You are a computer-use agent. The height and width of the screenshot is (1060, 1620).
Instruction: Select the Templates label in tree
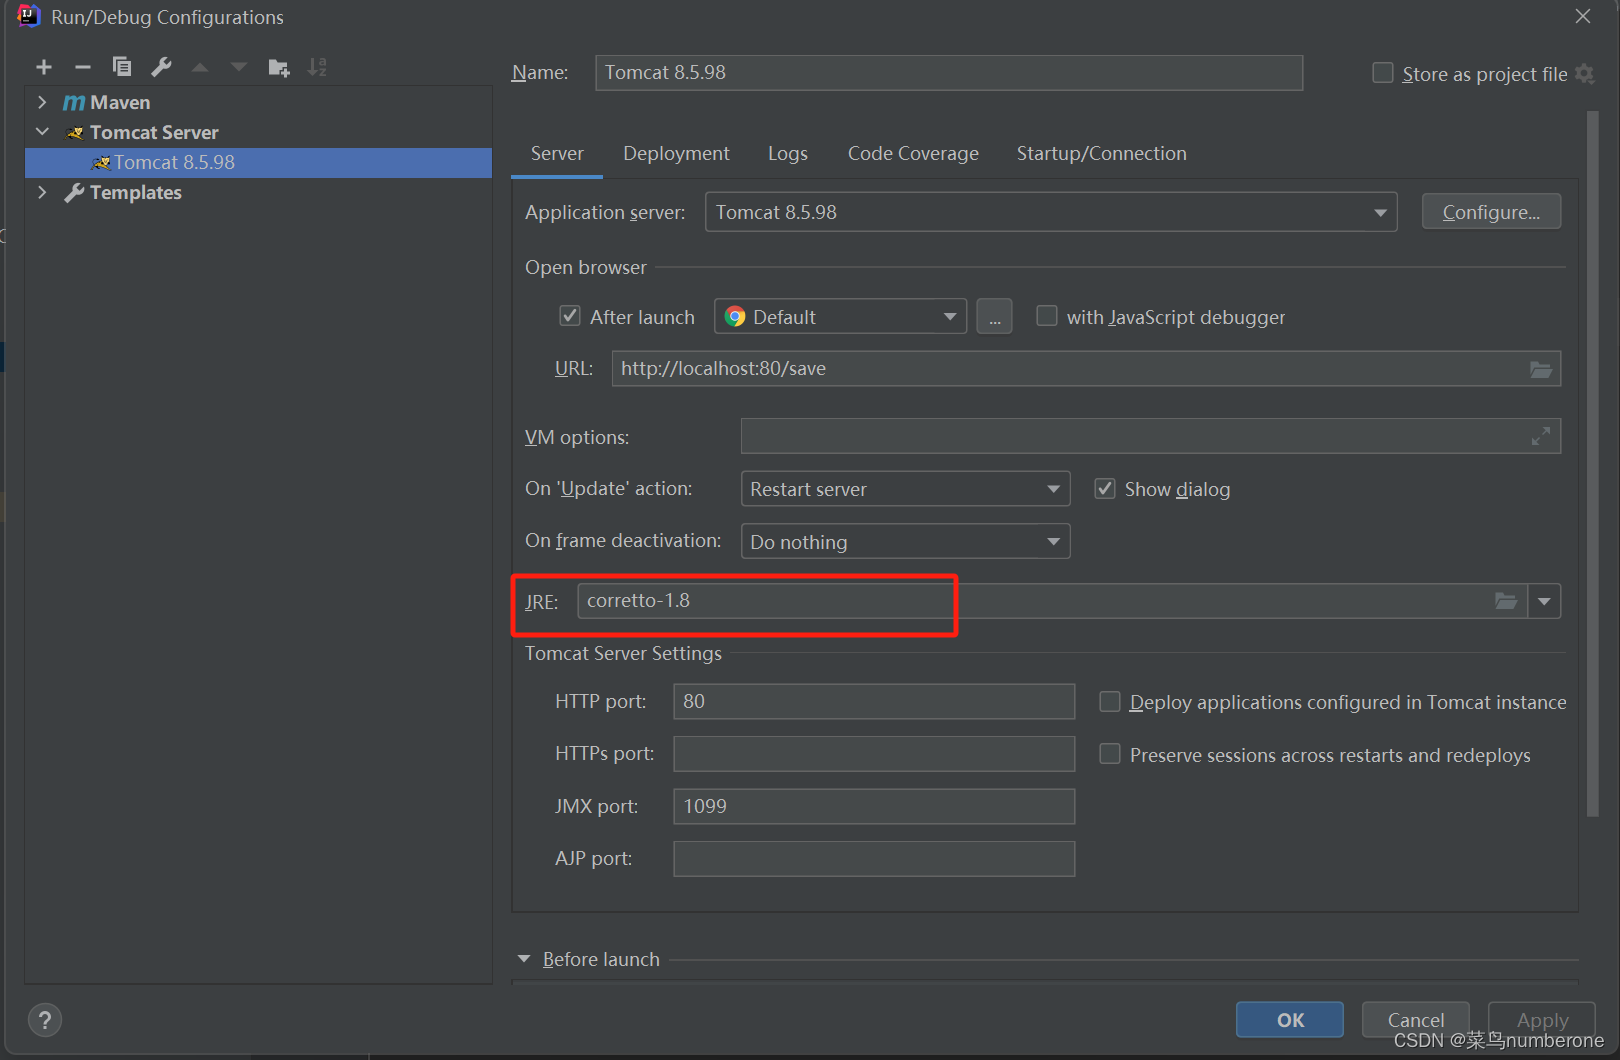click(x=136, y=192)
